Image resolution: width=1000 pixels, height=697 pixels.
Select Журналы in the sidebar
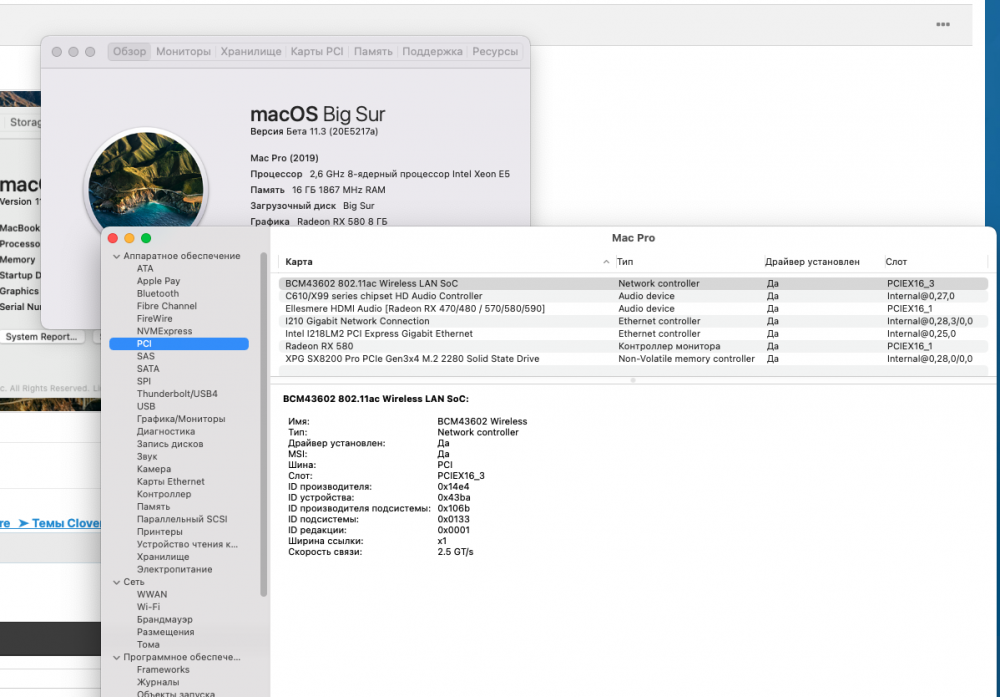158,682
